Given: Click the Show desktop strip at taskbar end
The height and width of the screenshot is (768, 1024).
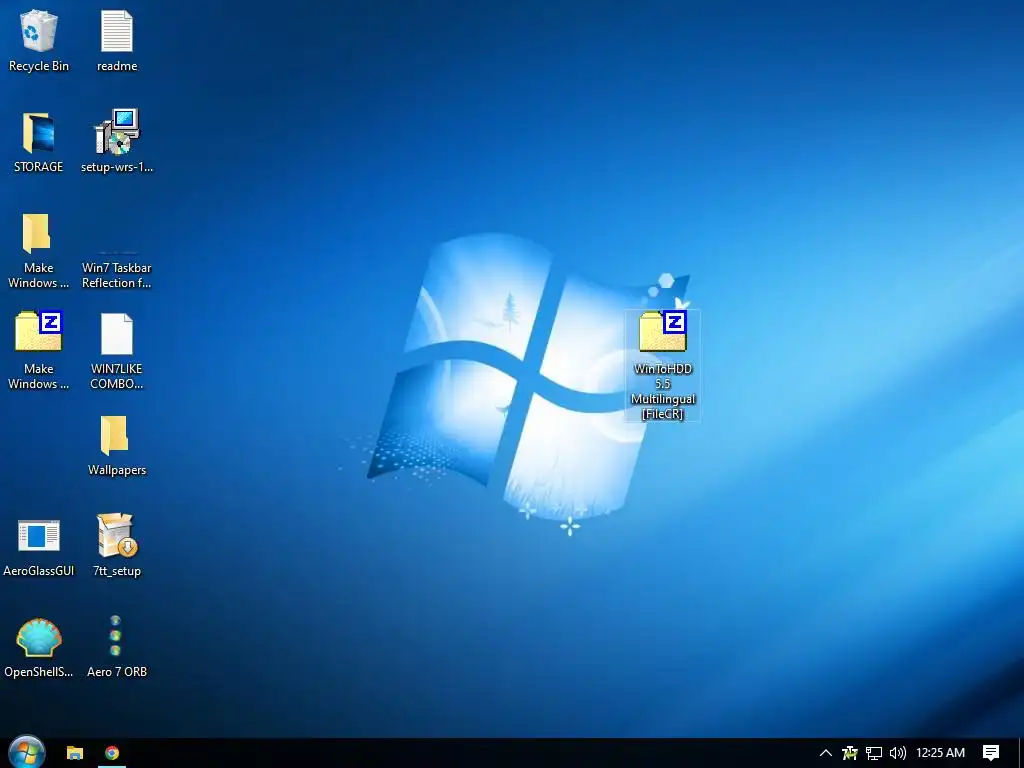Looking at the screenshot, I should 1021,753.
